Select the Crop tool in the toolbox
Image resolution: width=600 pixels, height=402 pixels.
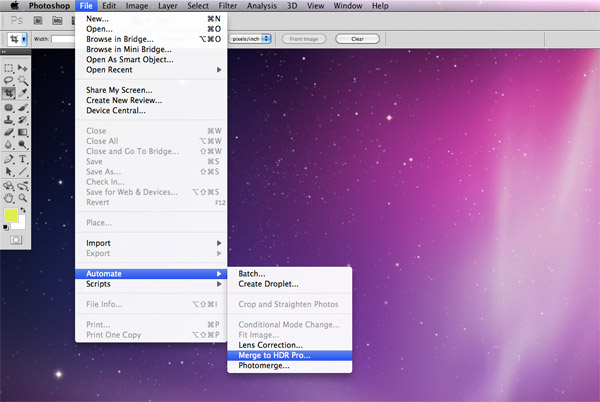tap(8, 93)
